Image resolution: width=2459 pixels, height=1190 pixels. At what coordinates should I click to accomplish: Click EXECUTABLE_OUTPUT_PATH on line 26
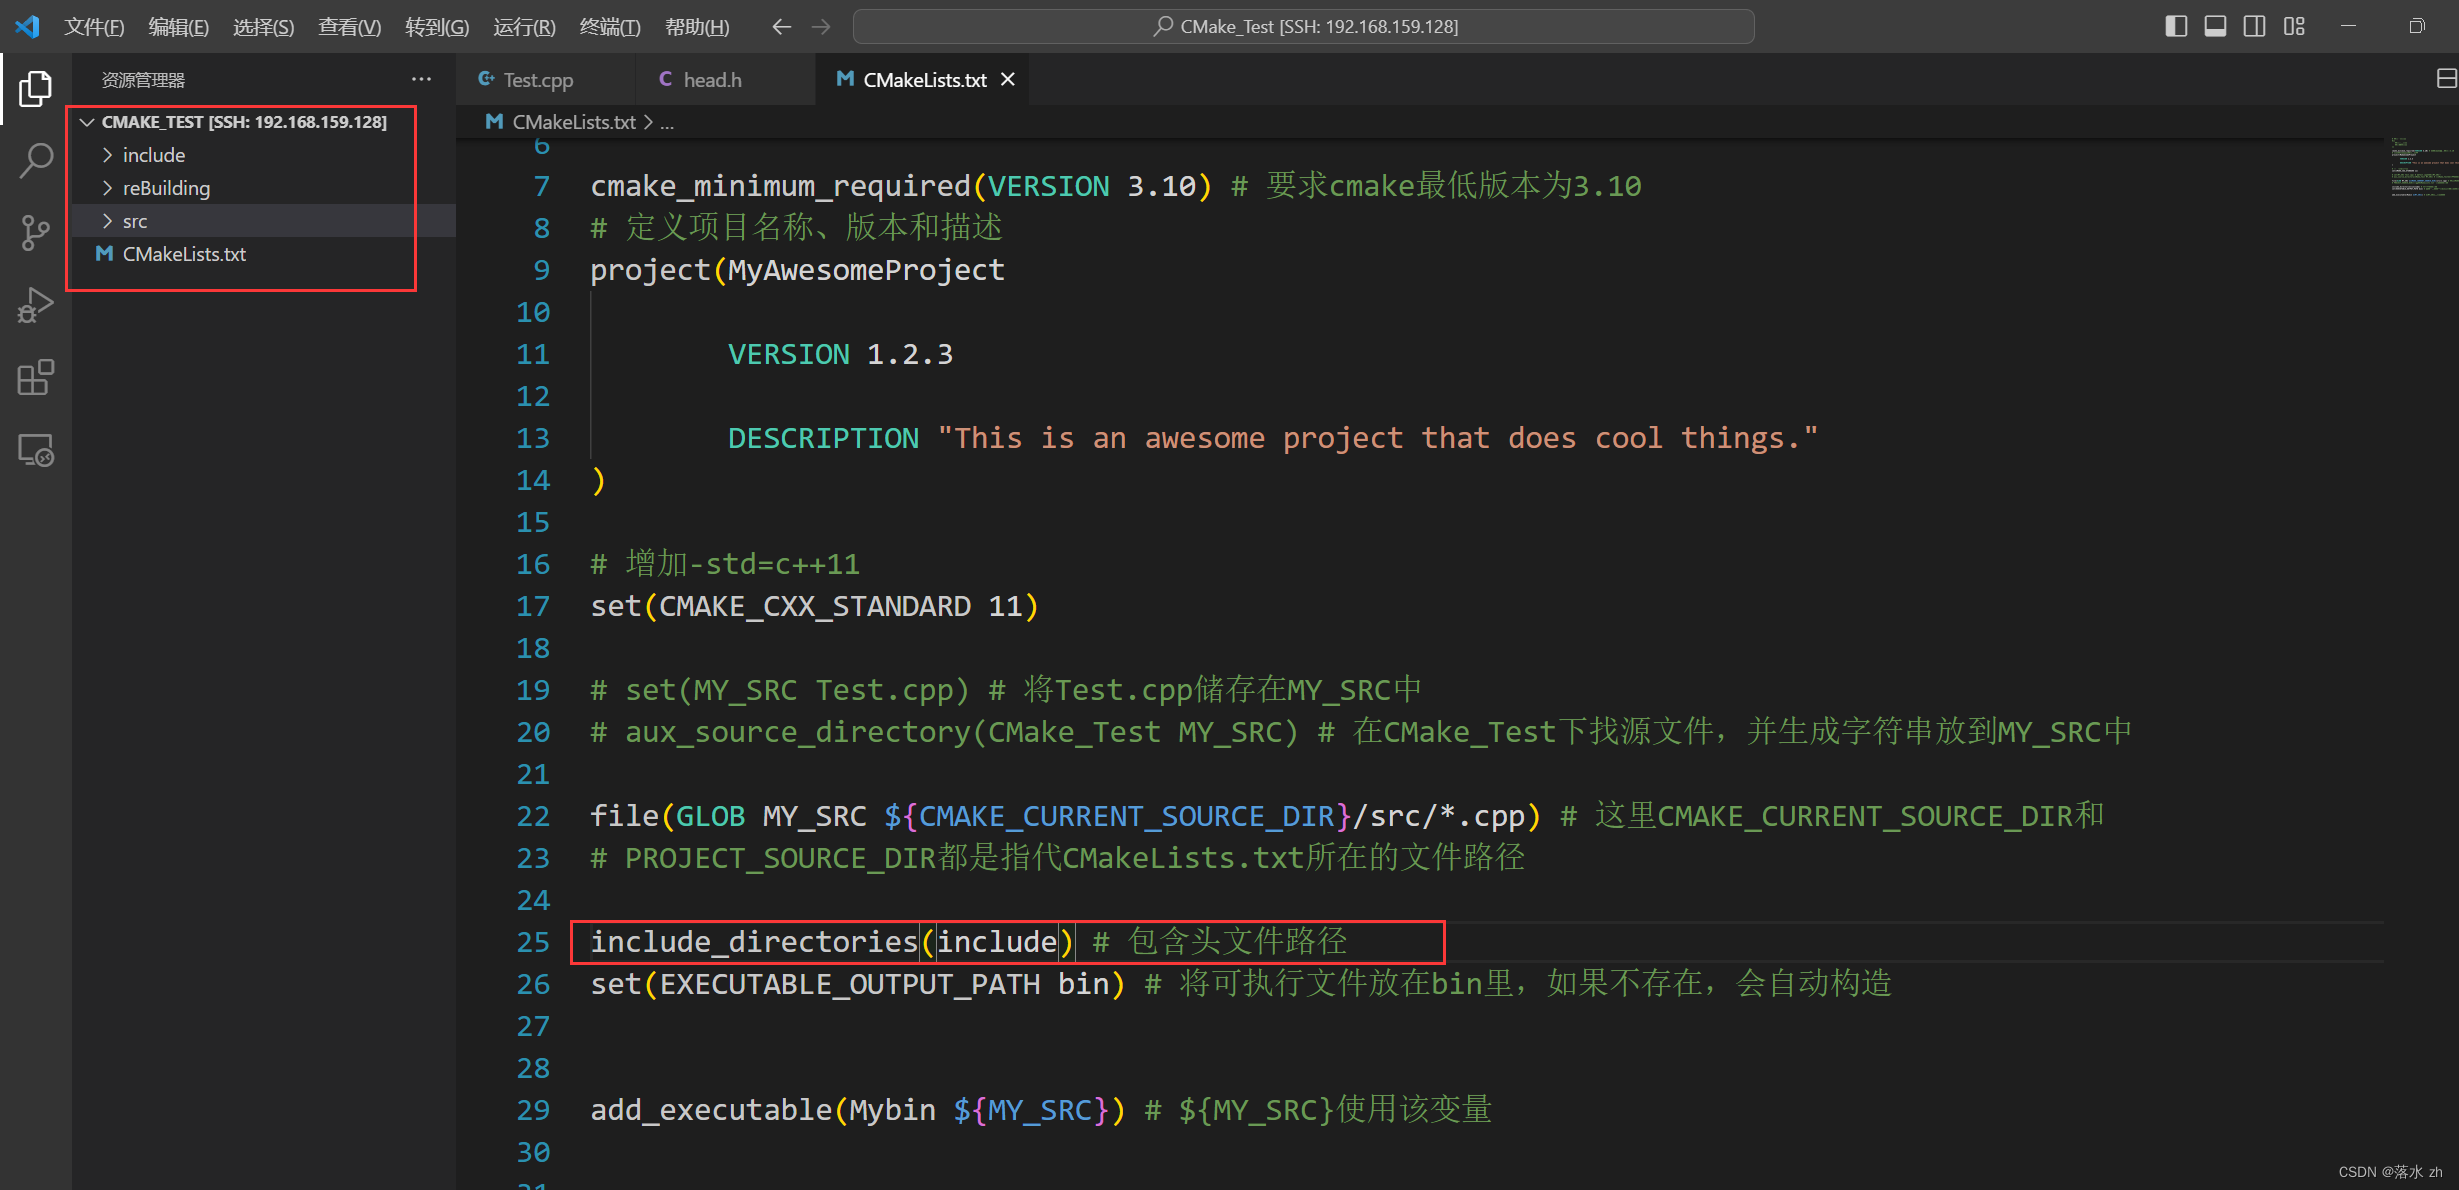850,984
